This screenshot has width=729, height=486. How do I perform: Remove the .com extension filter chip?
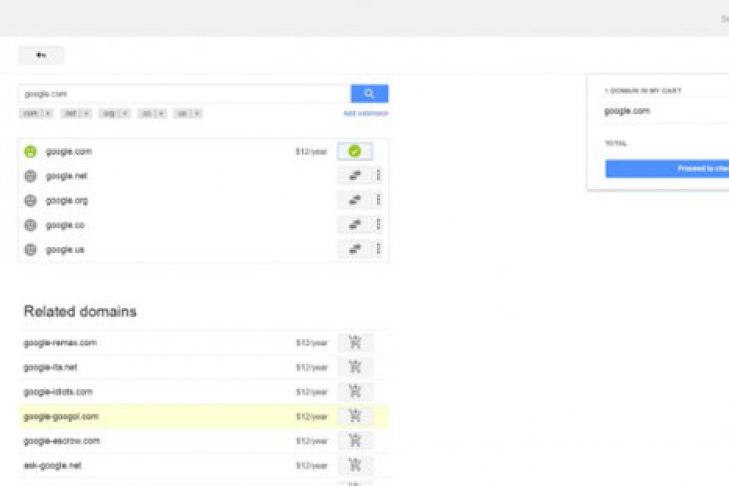coord(48,114)
